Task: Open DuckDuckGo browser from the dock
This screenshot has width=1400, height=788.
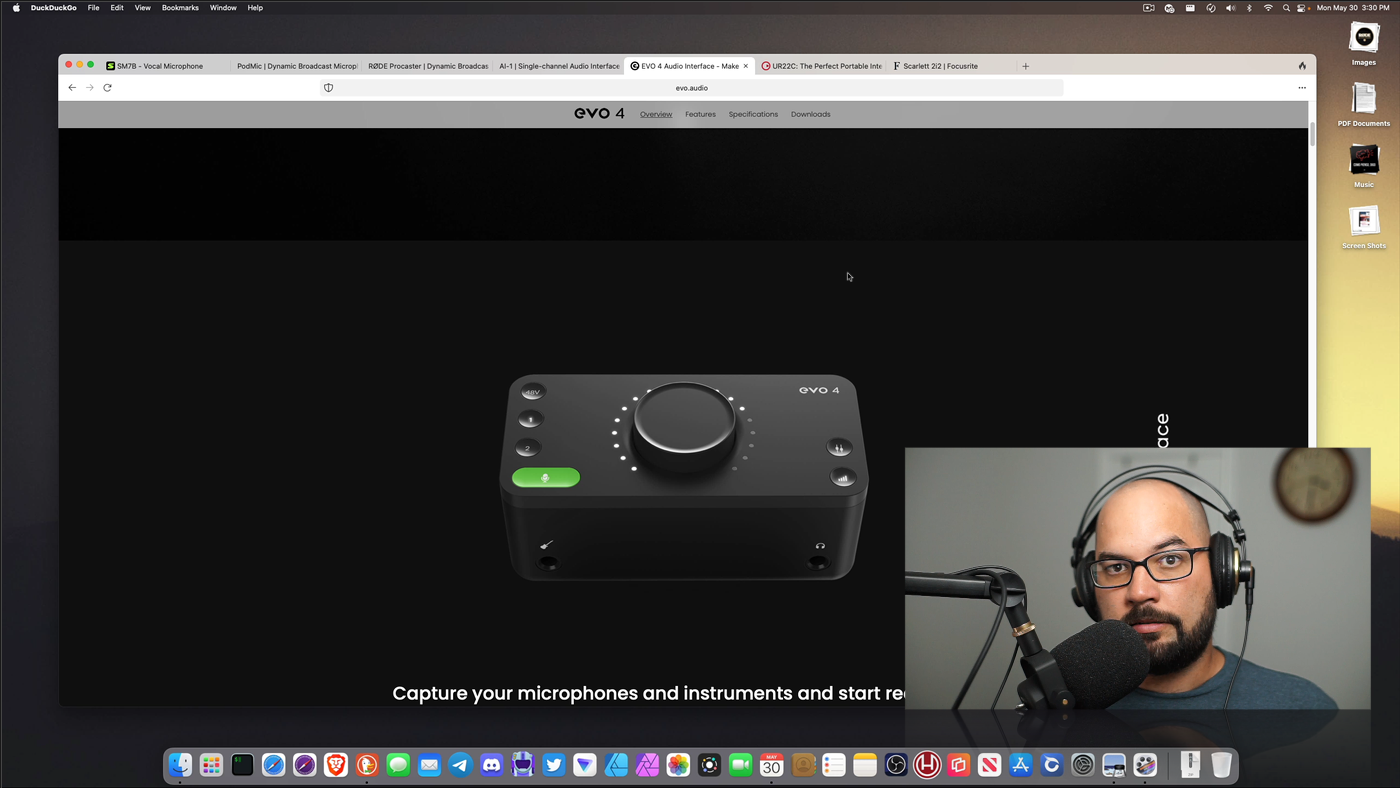Action: (x=367, y=765)
